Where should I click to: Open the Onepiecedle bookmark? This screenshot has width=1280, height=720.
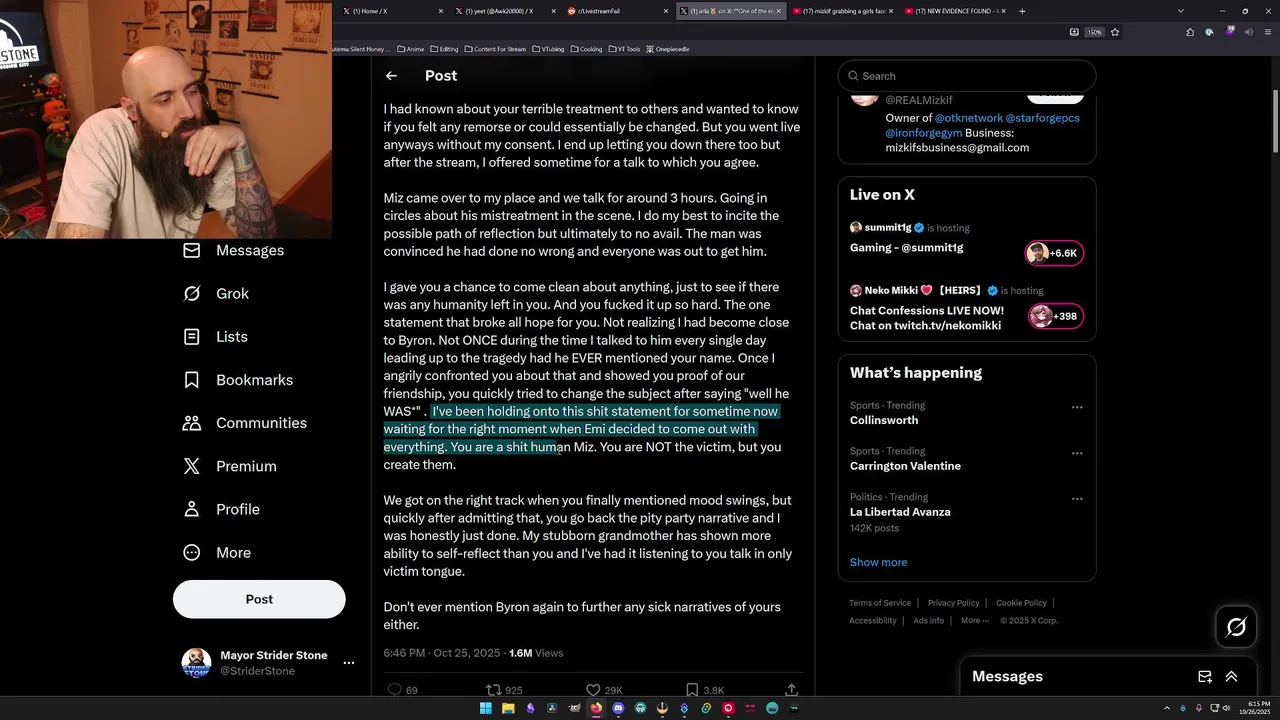(x=668, y=49)
